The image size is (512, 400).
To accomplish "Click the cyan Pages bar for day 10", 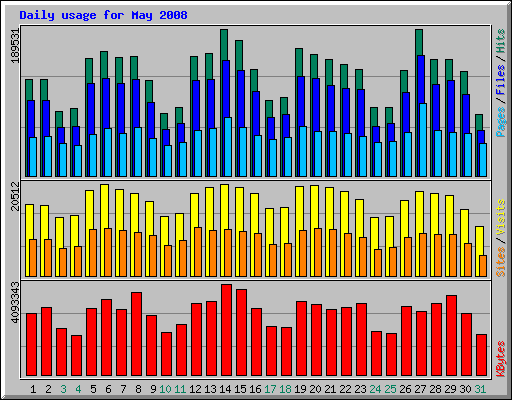I will tap(168, 161).
